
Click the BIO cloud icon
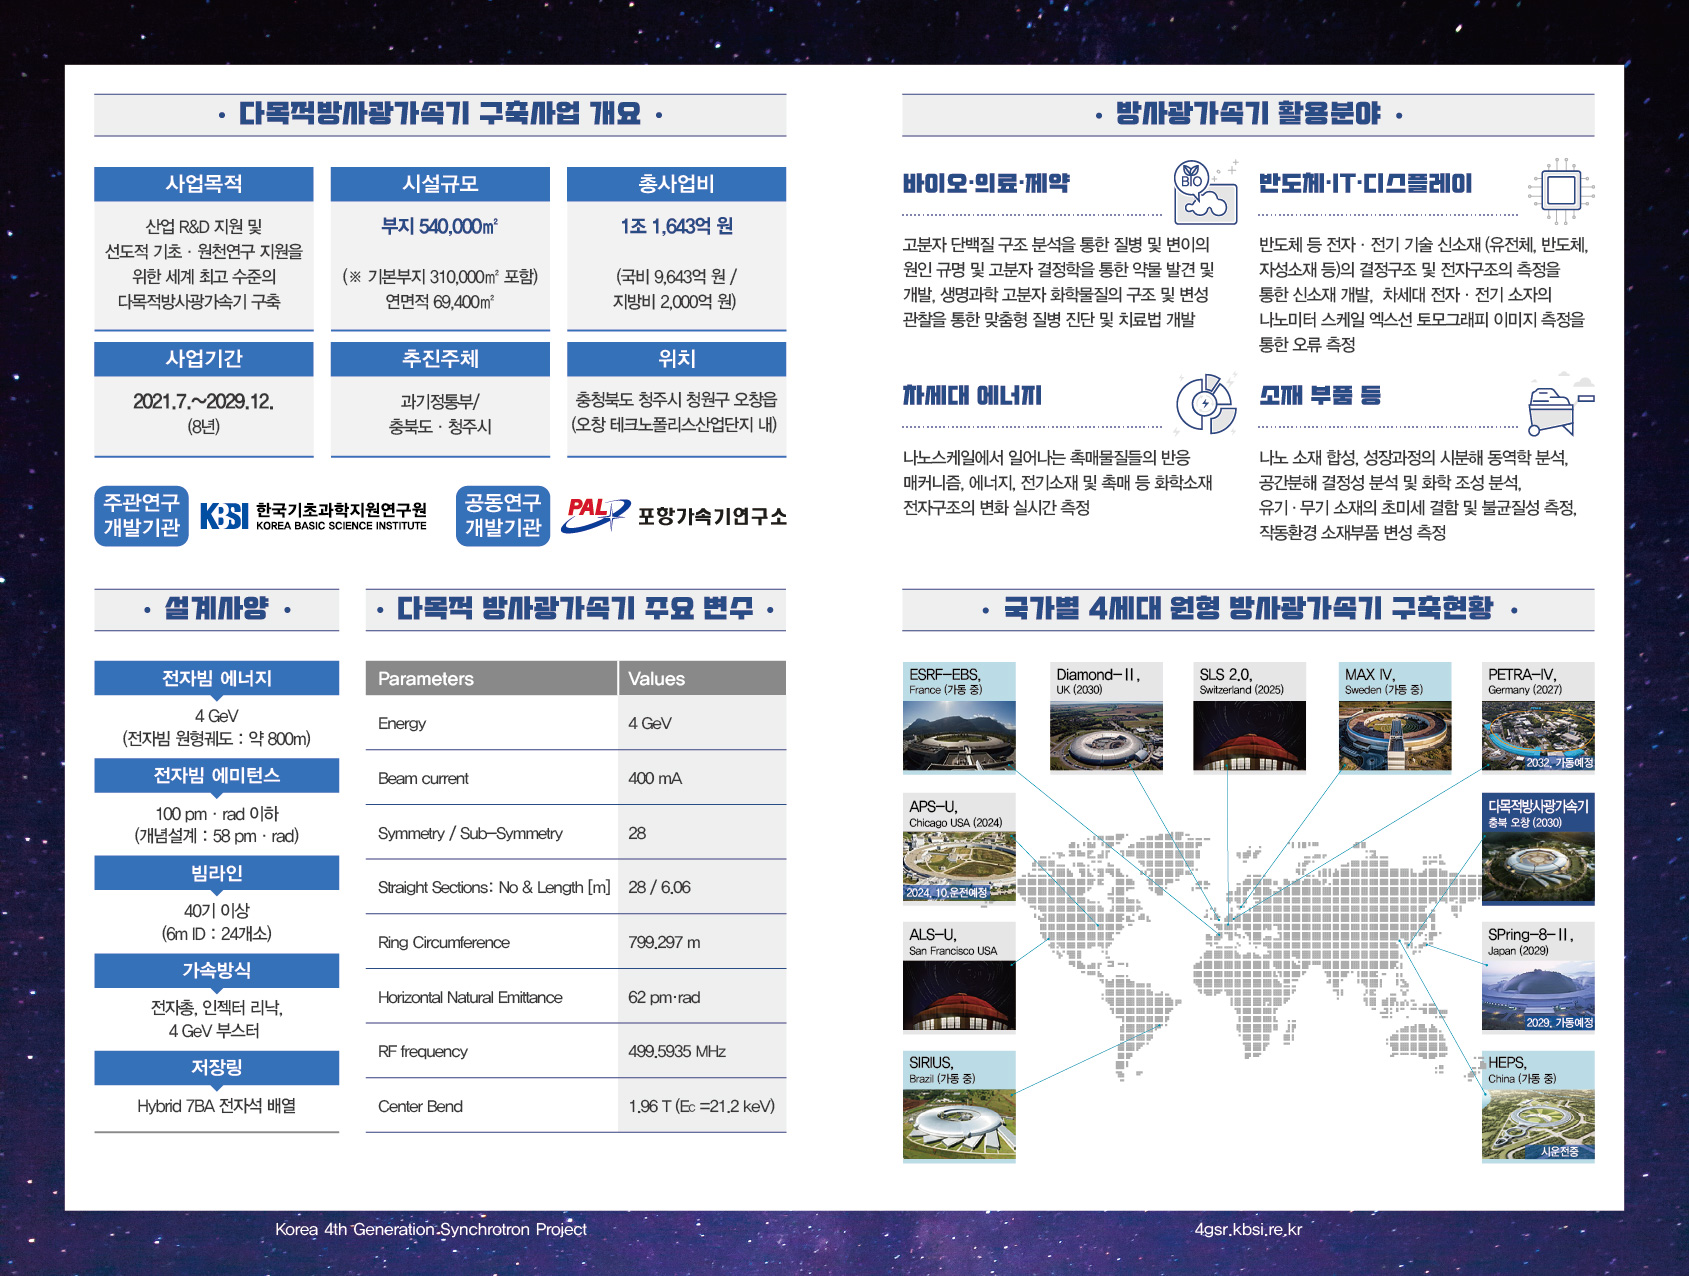pyautogui.click(x=1205, y=191)
